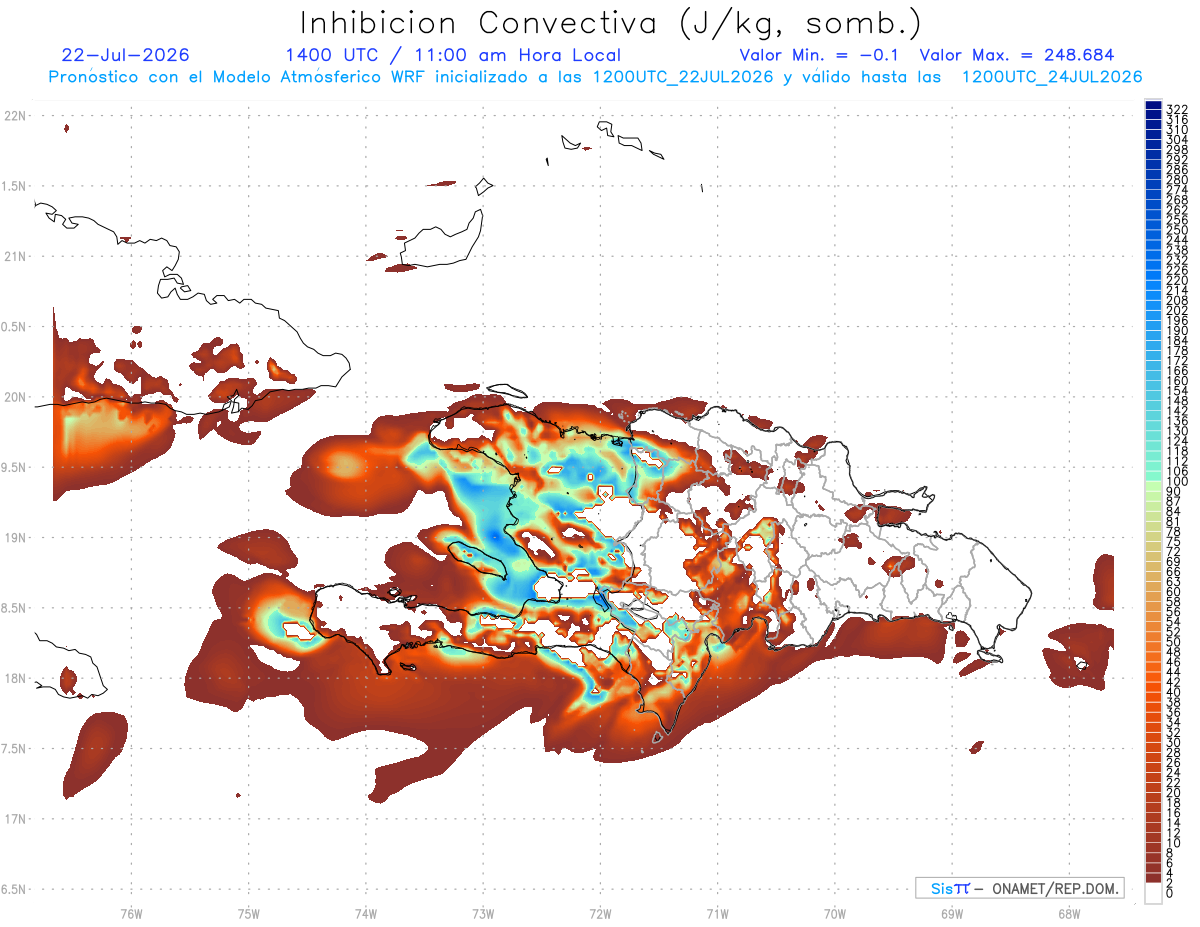Click the "322" value on the color scale
The image size is (1200, 927).
pyautogui.click(x=1177, y=109)
